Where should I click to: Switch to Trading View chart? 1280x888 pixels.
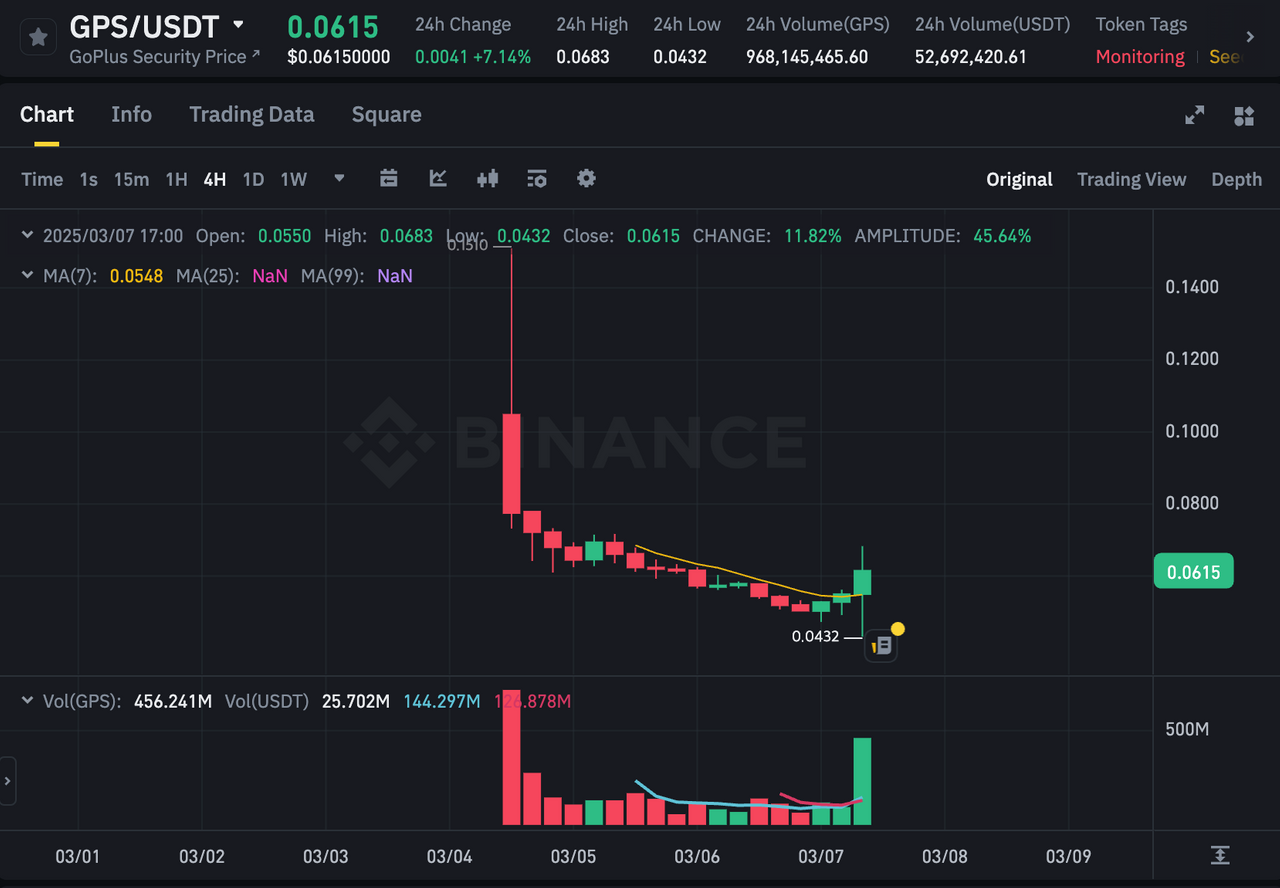tap(1132, 179)
